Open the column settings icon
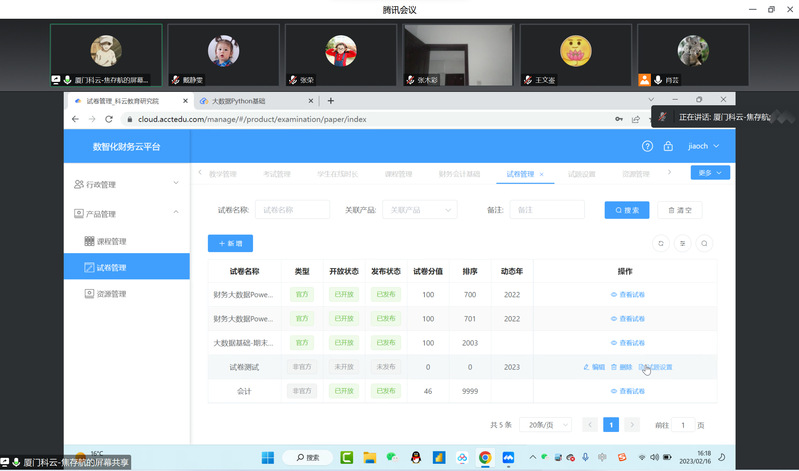 [x=682, y=243]
